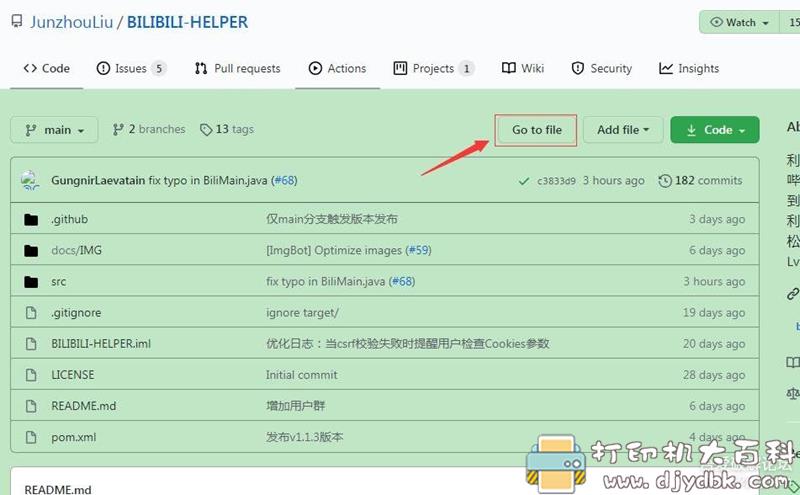Viewport: 800px width, 495px height.
Task: Click the LICENSE file icon
Action: point(31,375)
